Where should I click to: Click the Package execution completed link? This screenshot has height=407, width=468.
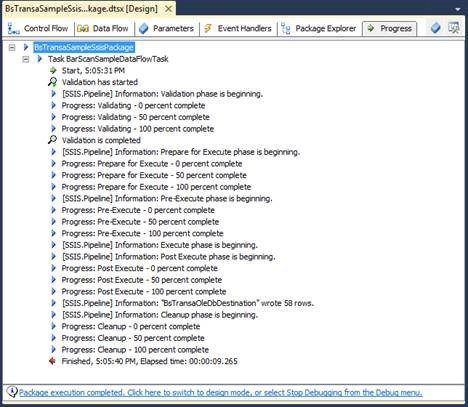220,392
